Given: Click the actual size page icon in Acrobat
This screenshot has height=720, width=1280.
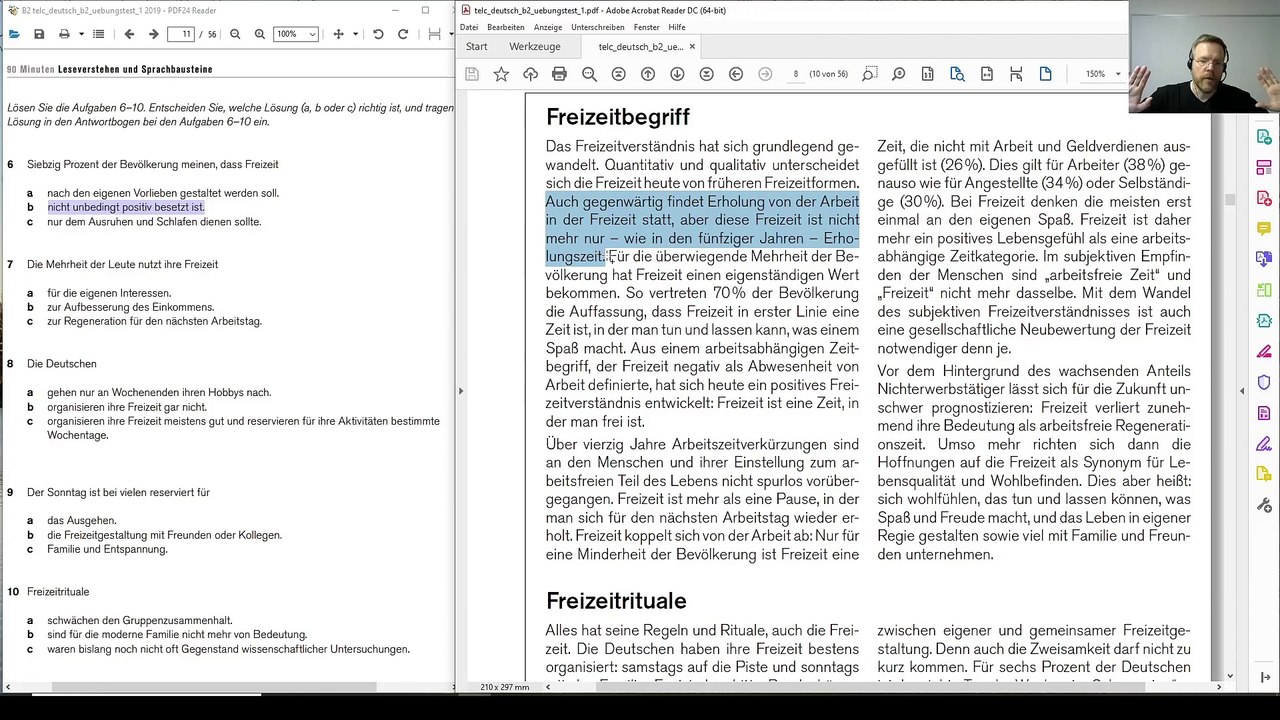Looking at the screenshot, I should point(928,74).
